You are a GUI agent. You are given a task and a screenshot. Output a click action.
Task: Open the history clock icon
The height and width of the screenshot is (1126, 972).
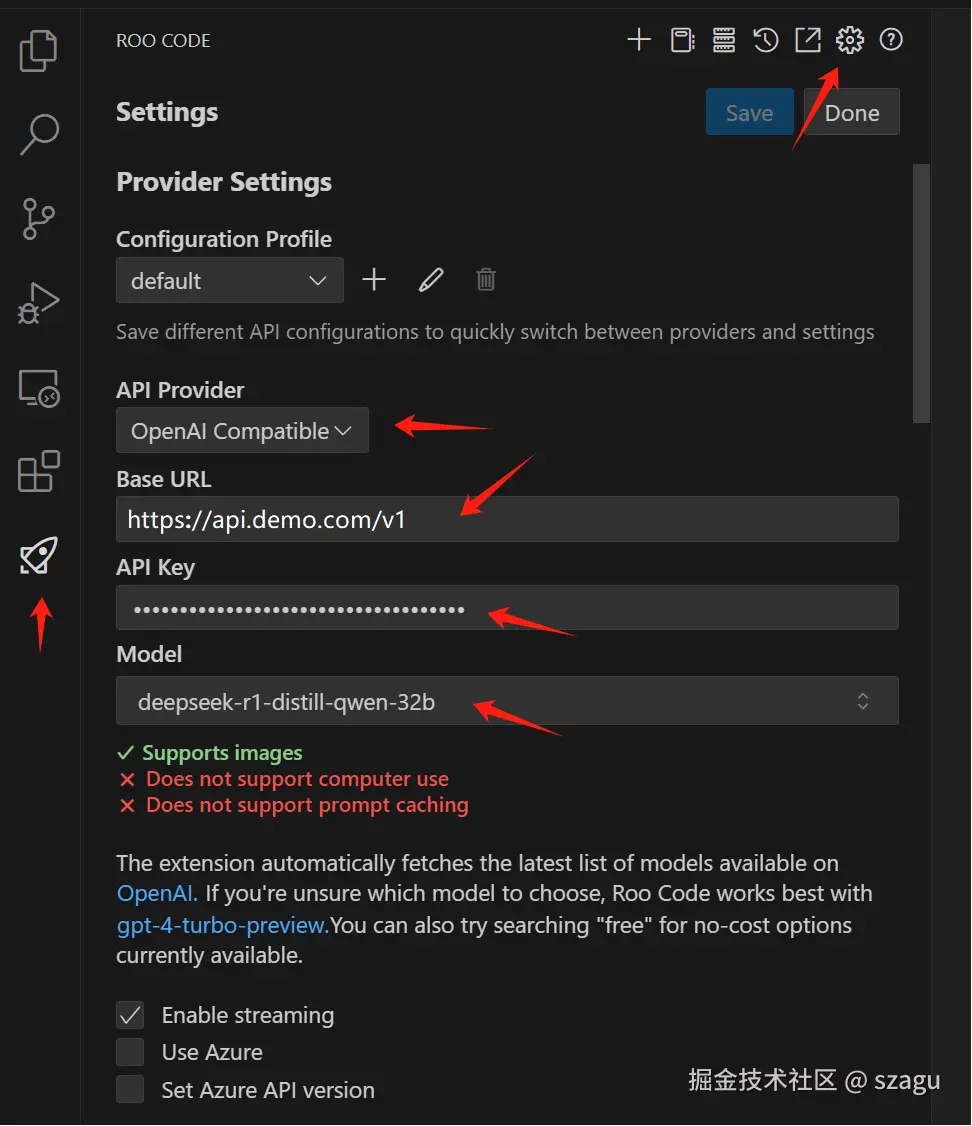[x=766, y=40]
